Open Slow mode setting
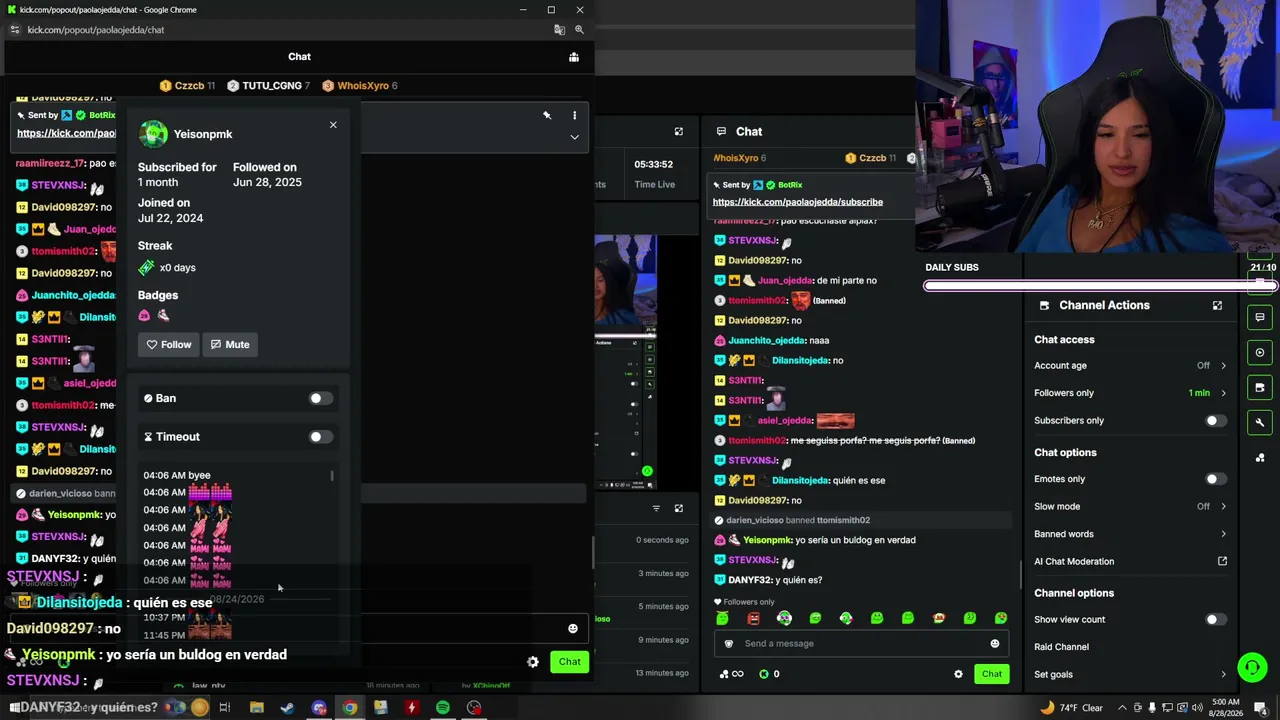This screenshot has height=720, width=1280. click(x=1130, y=507)
